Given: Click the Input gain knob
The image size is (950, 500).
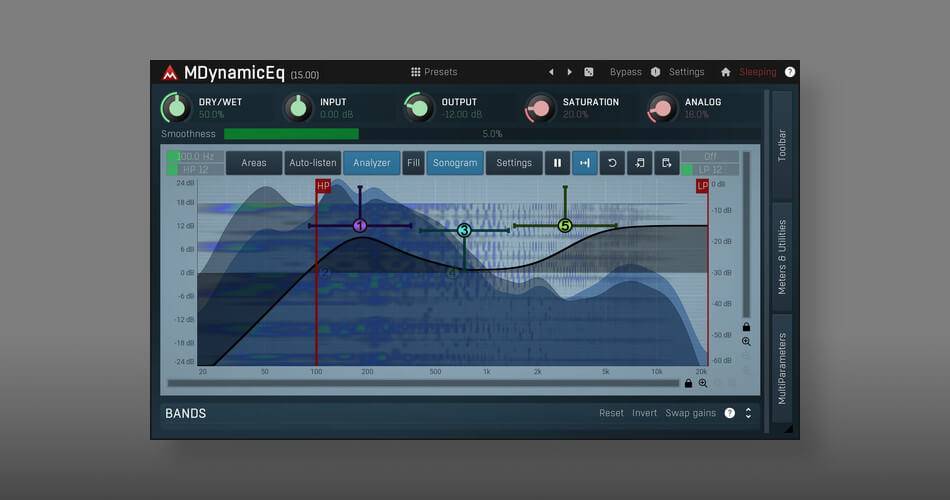Looking at the screenshot, I should [297, 108].
